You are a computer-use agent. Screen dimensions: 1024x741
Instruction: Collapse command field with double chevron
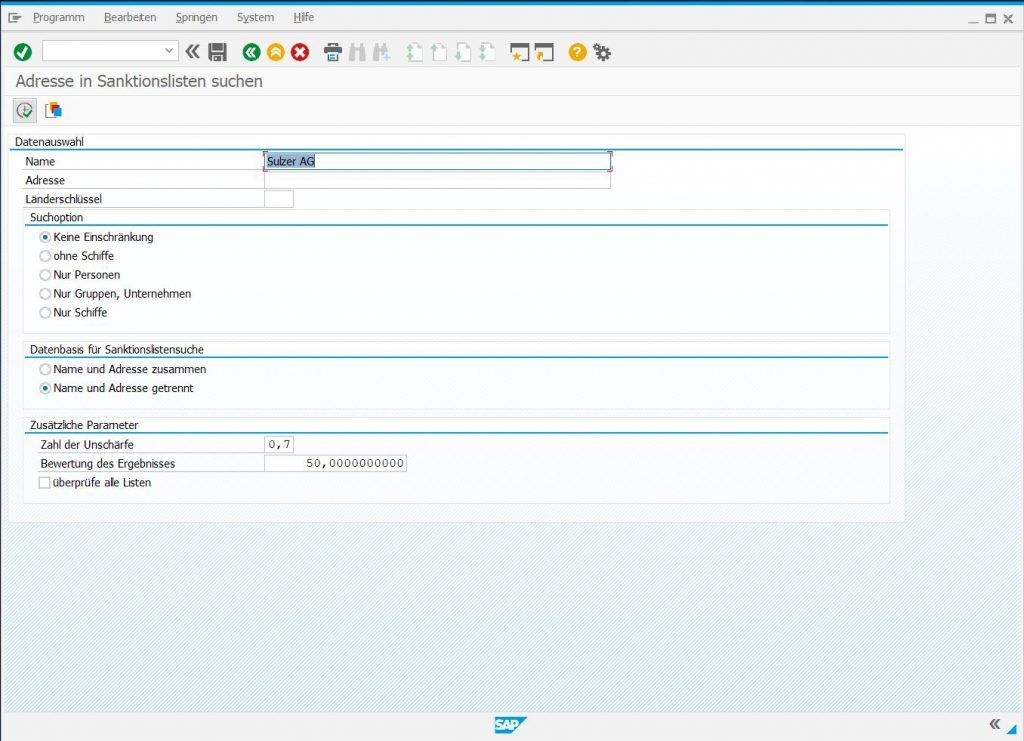pos(193,51)
